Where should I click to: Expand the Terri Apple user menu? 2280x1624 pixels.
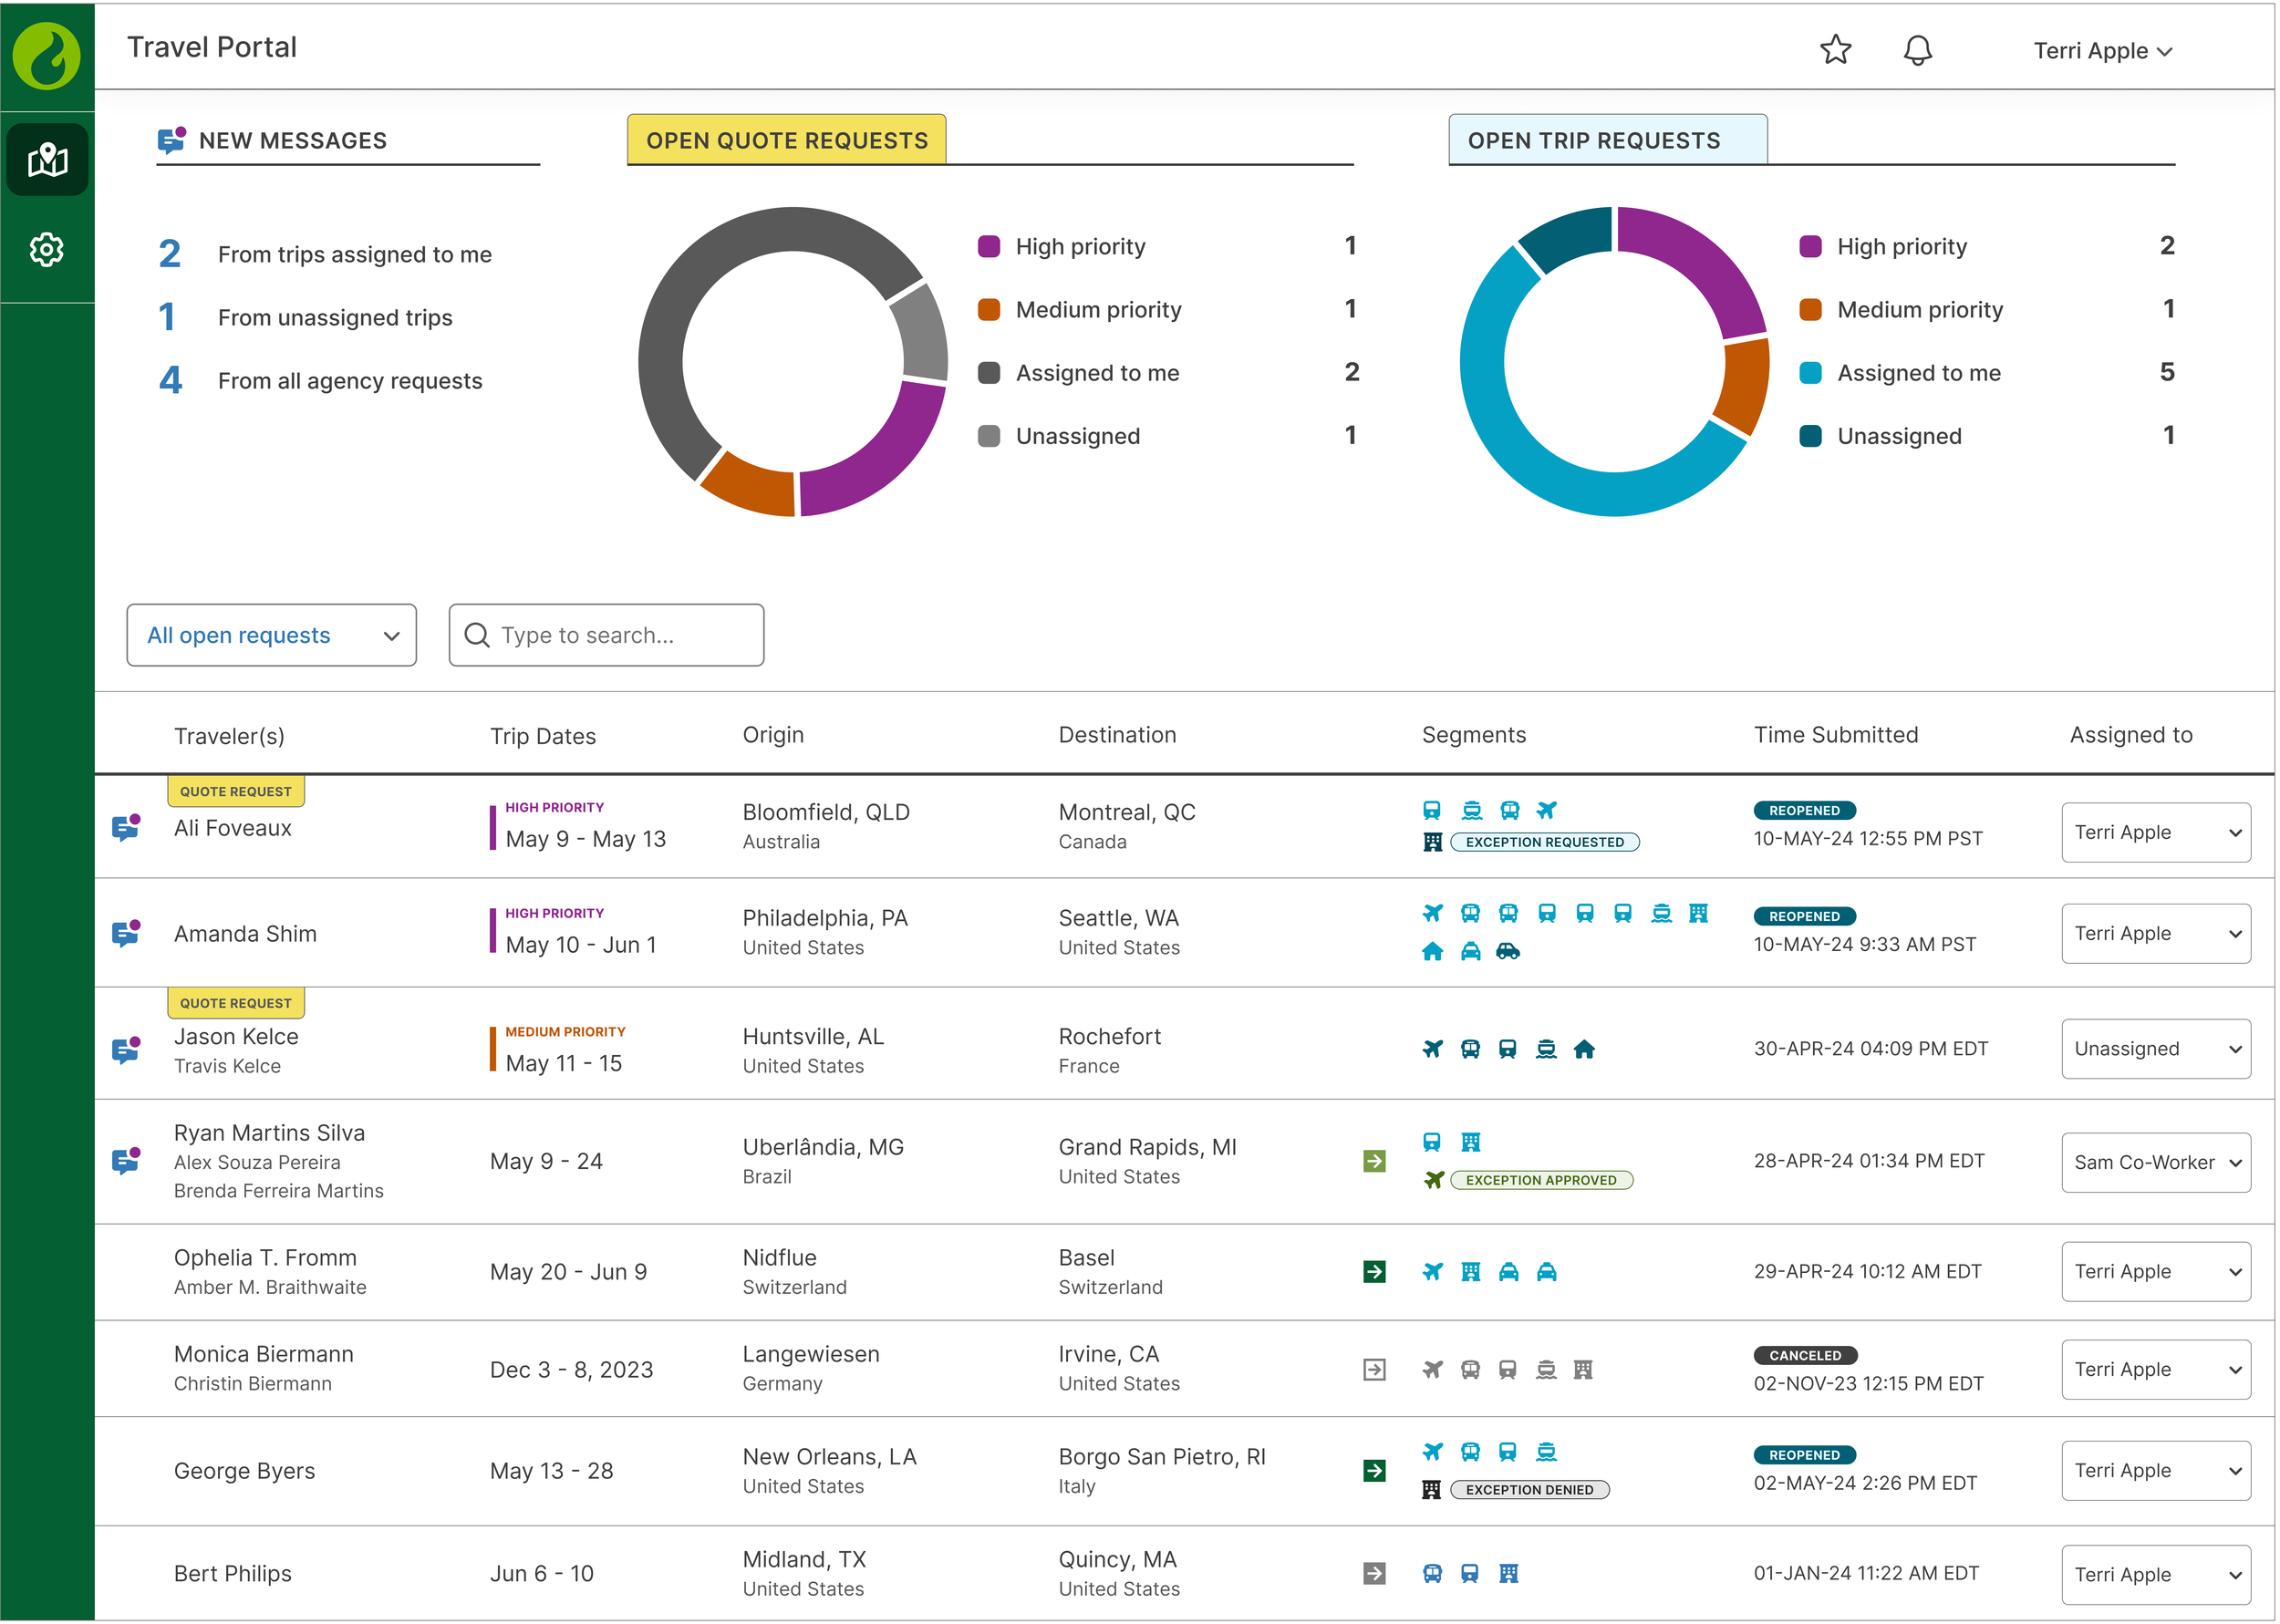coord(2101,51)
